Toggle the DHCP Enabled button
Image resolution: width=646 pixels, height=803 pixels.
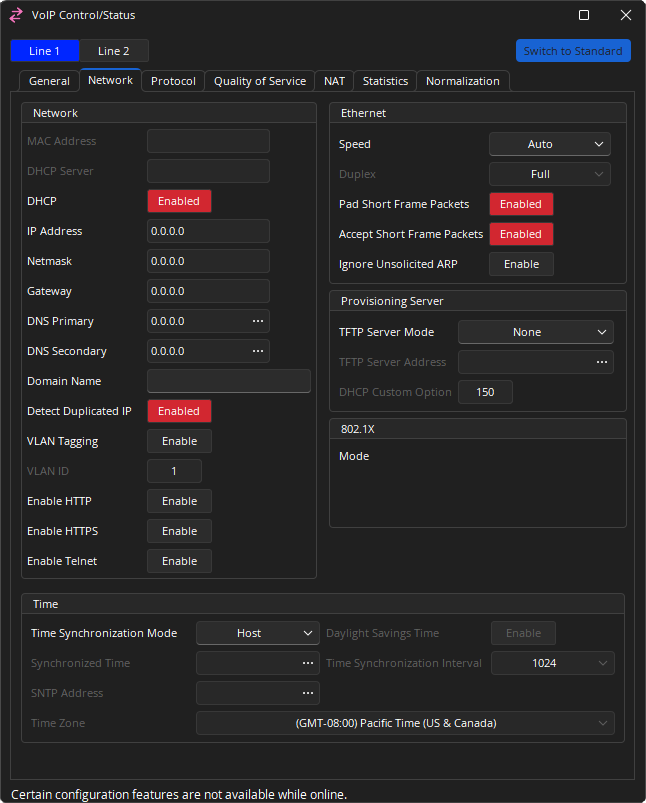pyautogui.click(x=179, y=201)
